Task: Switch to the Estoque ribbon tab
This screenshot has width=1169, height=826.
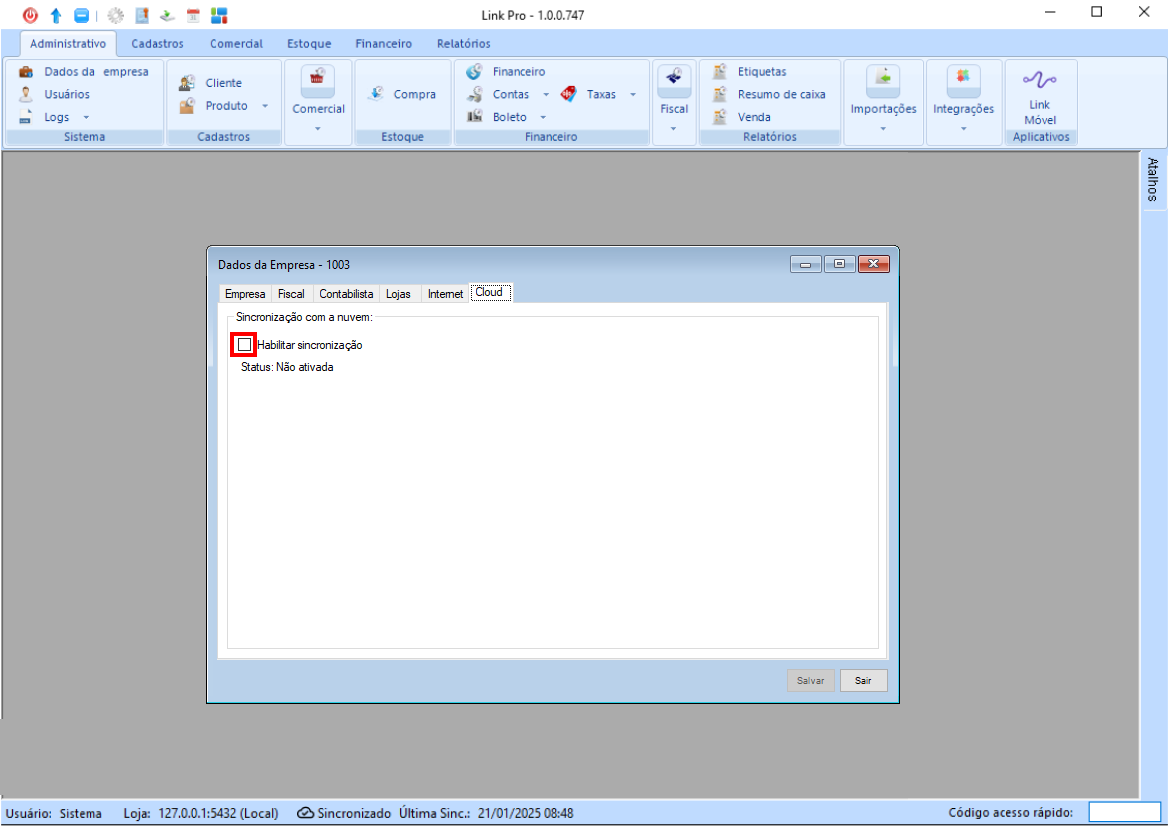Action: [309, 44]
